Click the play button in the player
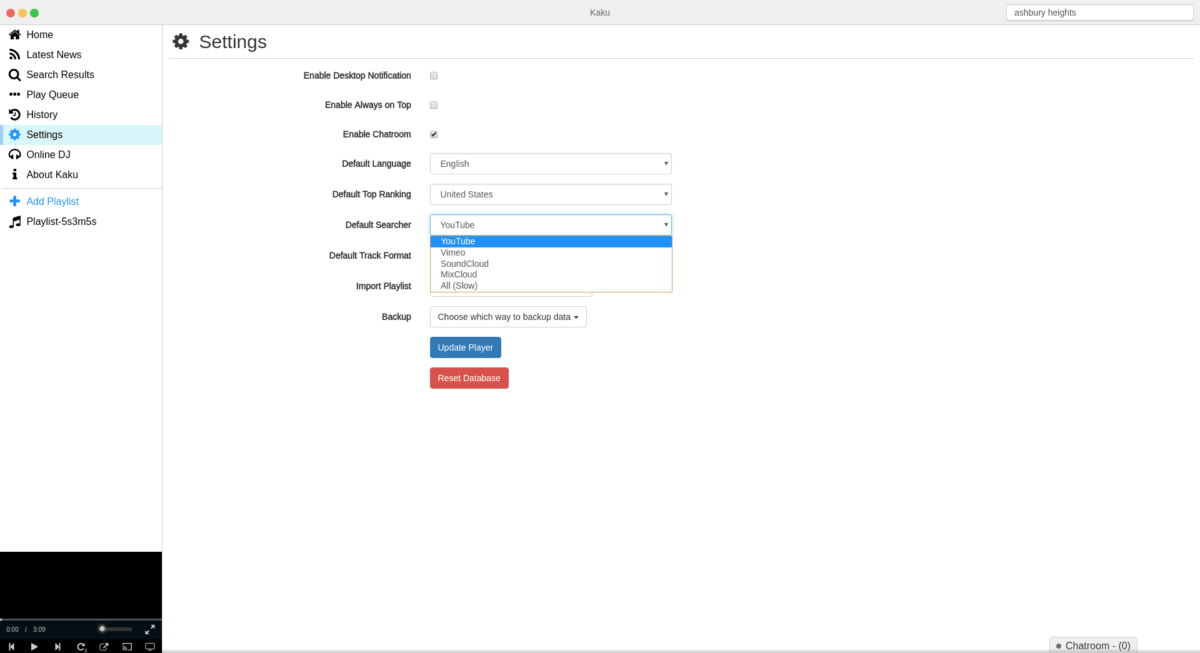 pos(34,647)
